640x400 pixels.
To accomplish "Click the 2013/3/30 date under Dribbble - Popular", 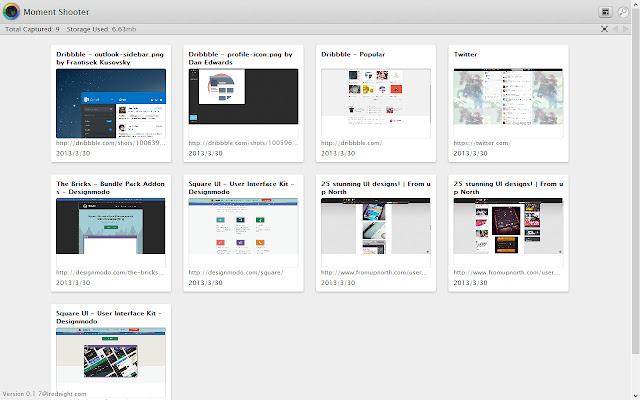I will pos(338,153).
